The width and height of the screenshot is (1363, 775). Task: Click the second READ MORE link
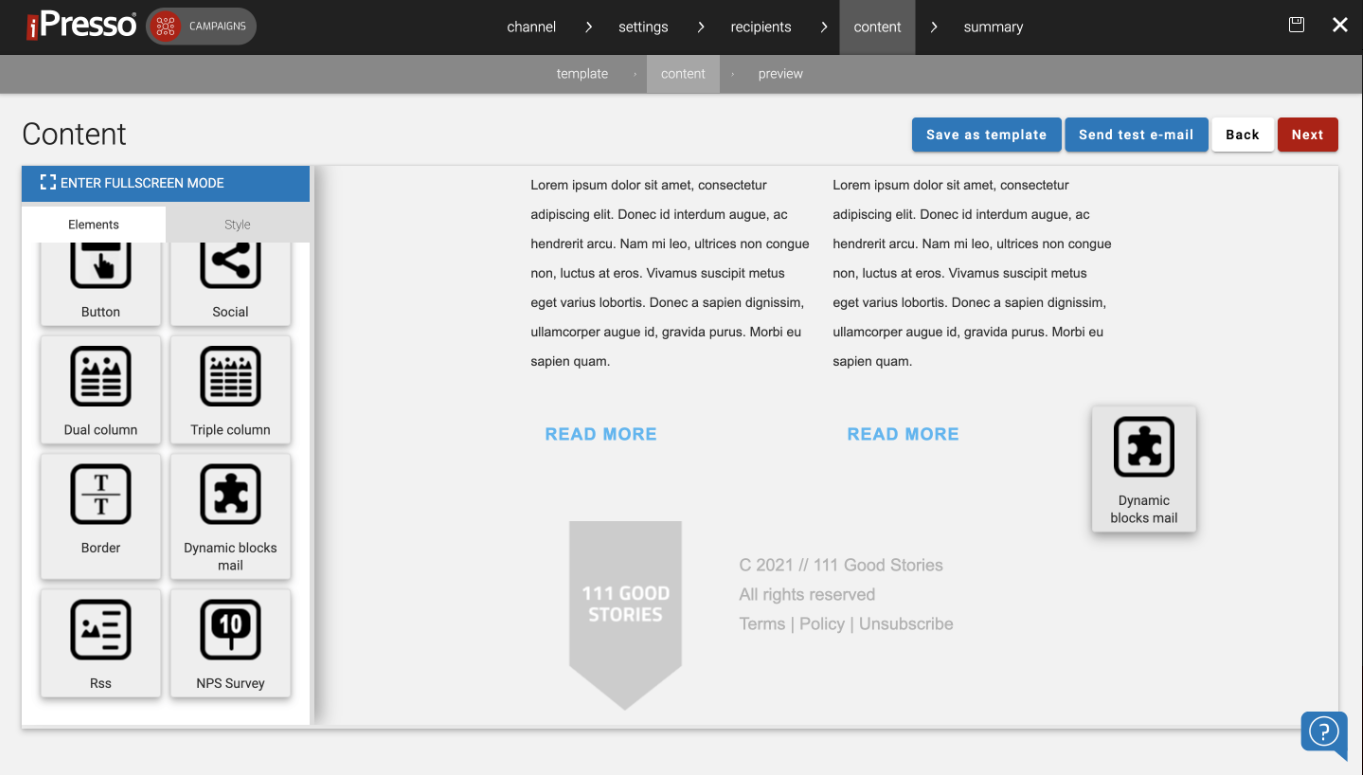click(x=903, y=434)
